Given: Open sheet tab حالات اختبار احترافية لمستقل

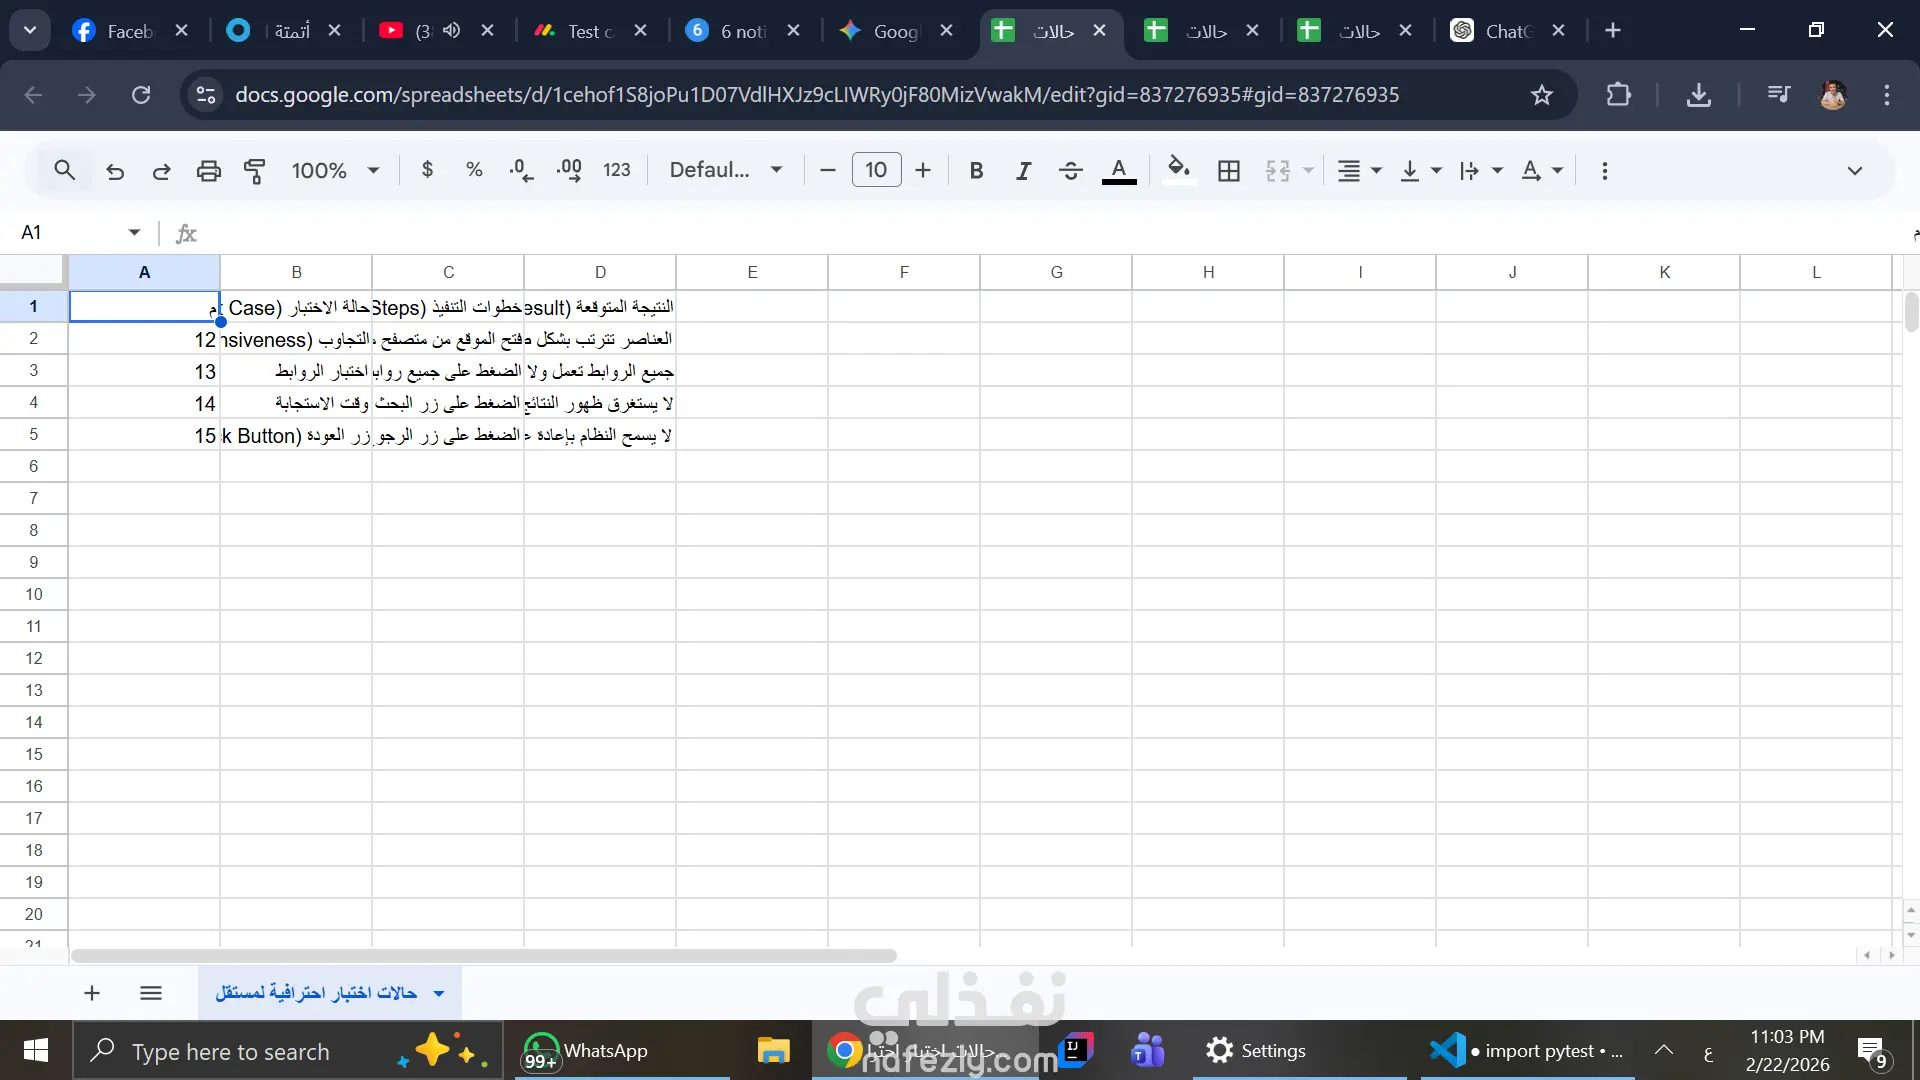Looking at the screenshot, I should tap(316, 993).
